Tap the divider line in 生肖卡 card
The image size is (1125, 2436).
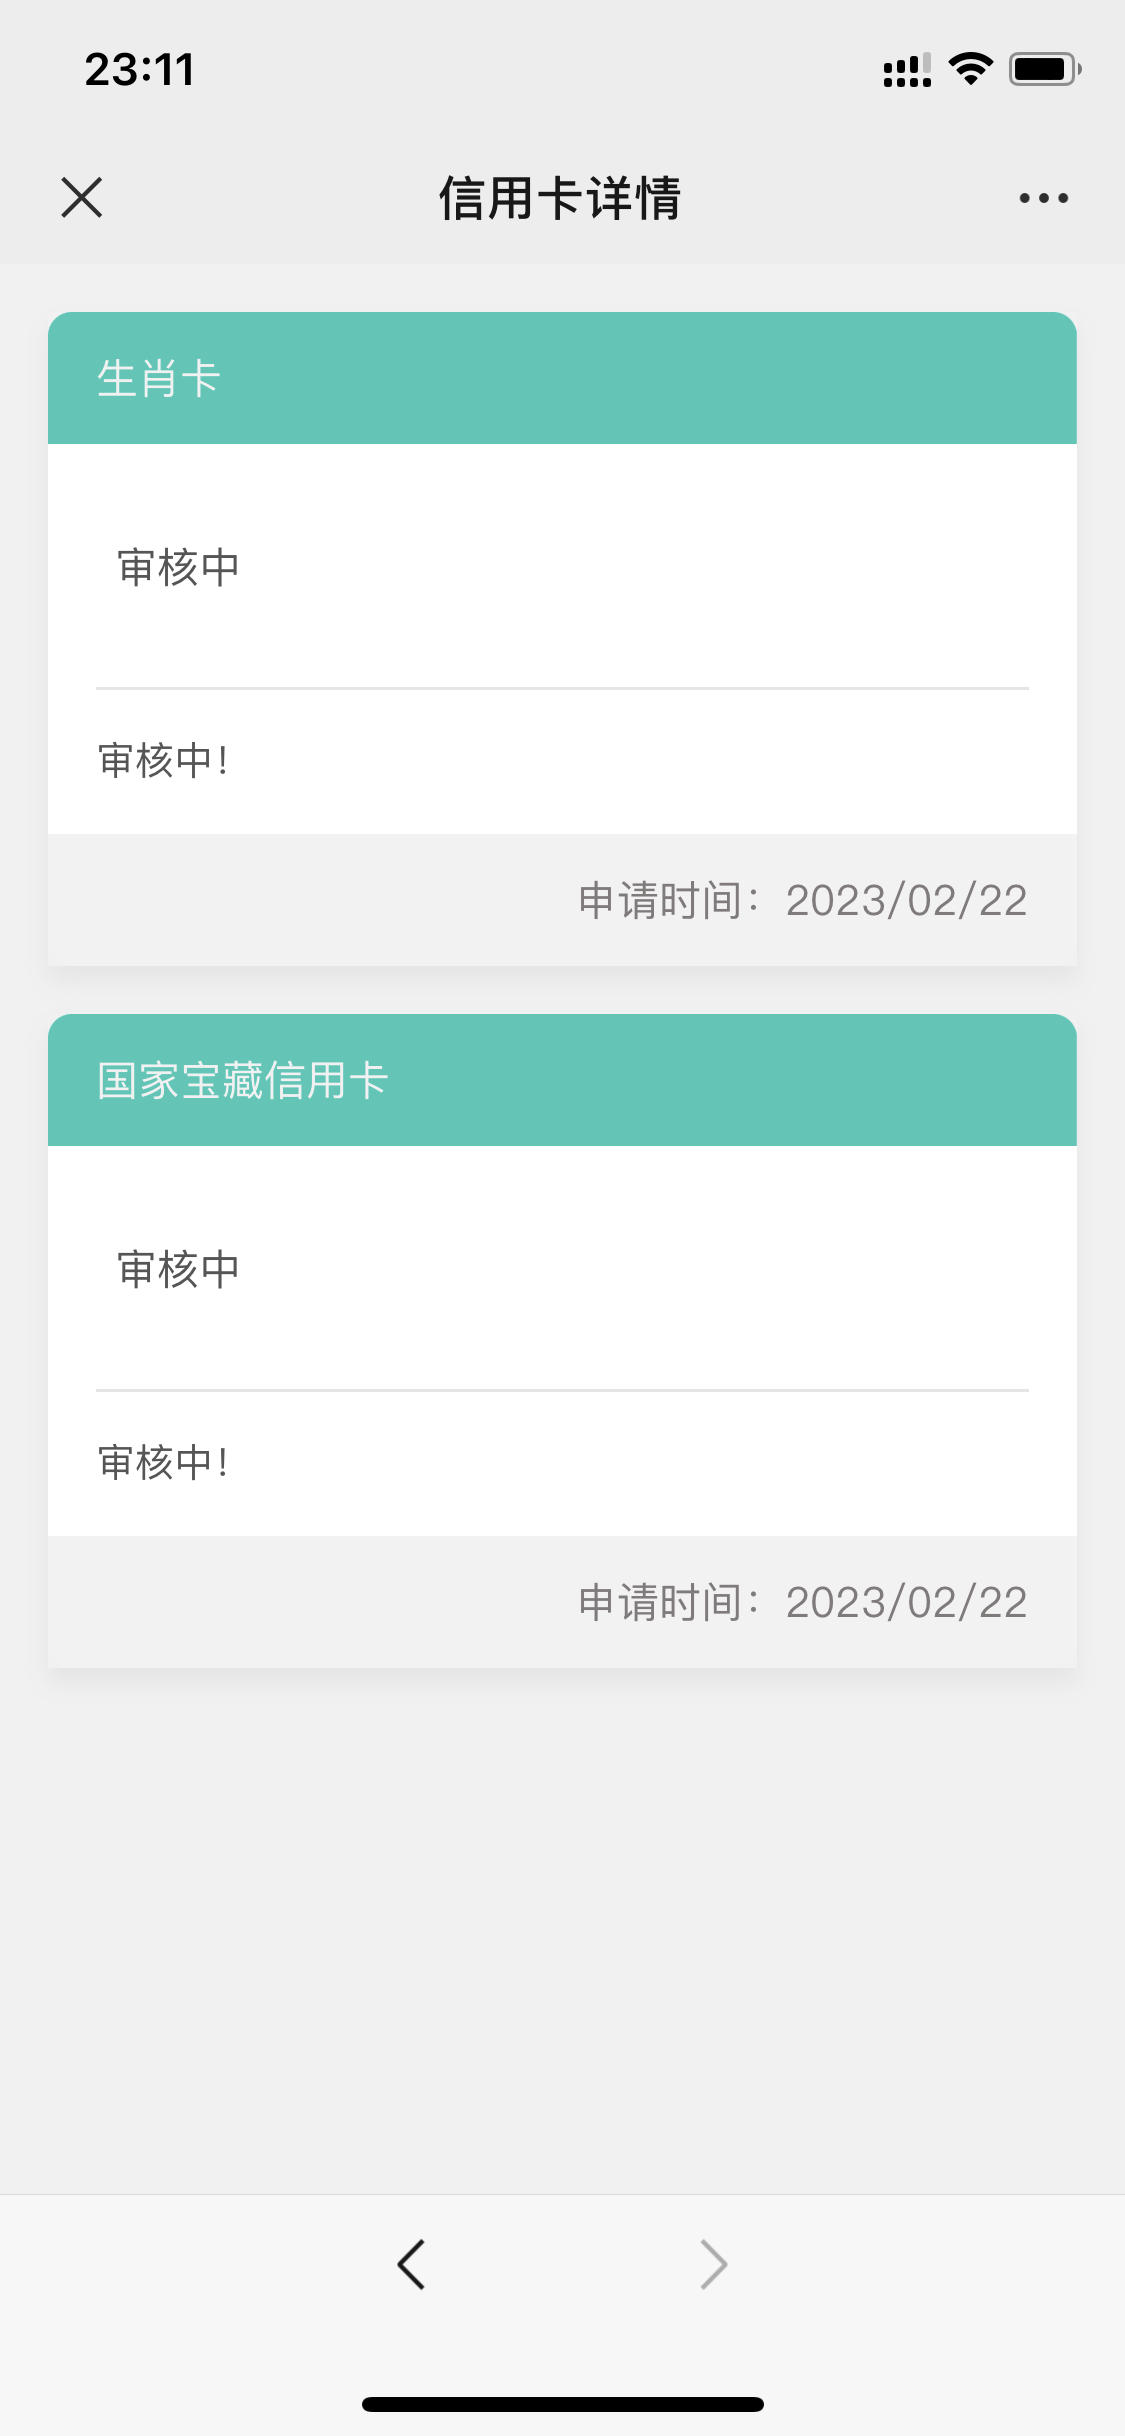pyautogui.click(x=562, y=688)
